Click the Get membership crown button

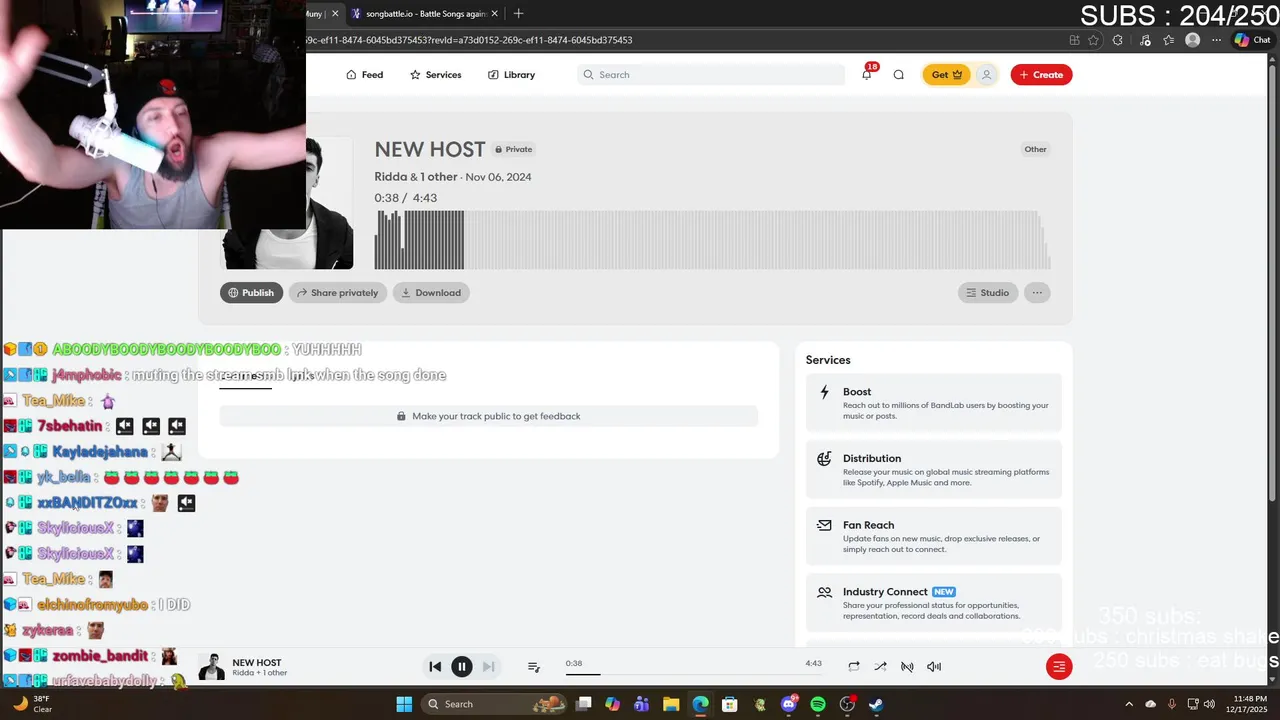(946, 75)
